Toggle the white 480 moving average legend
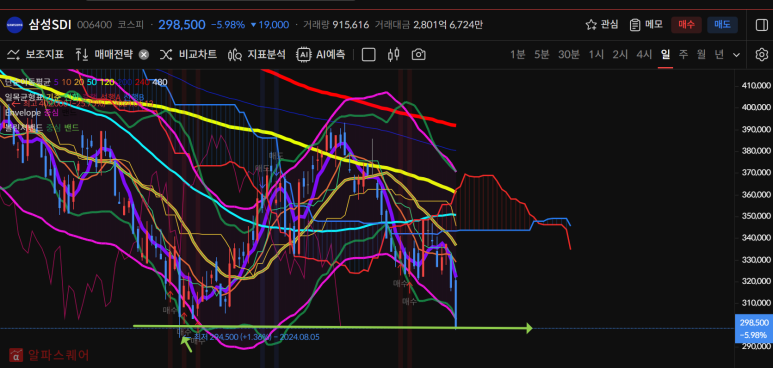 pos(160,82)
